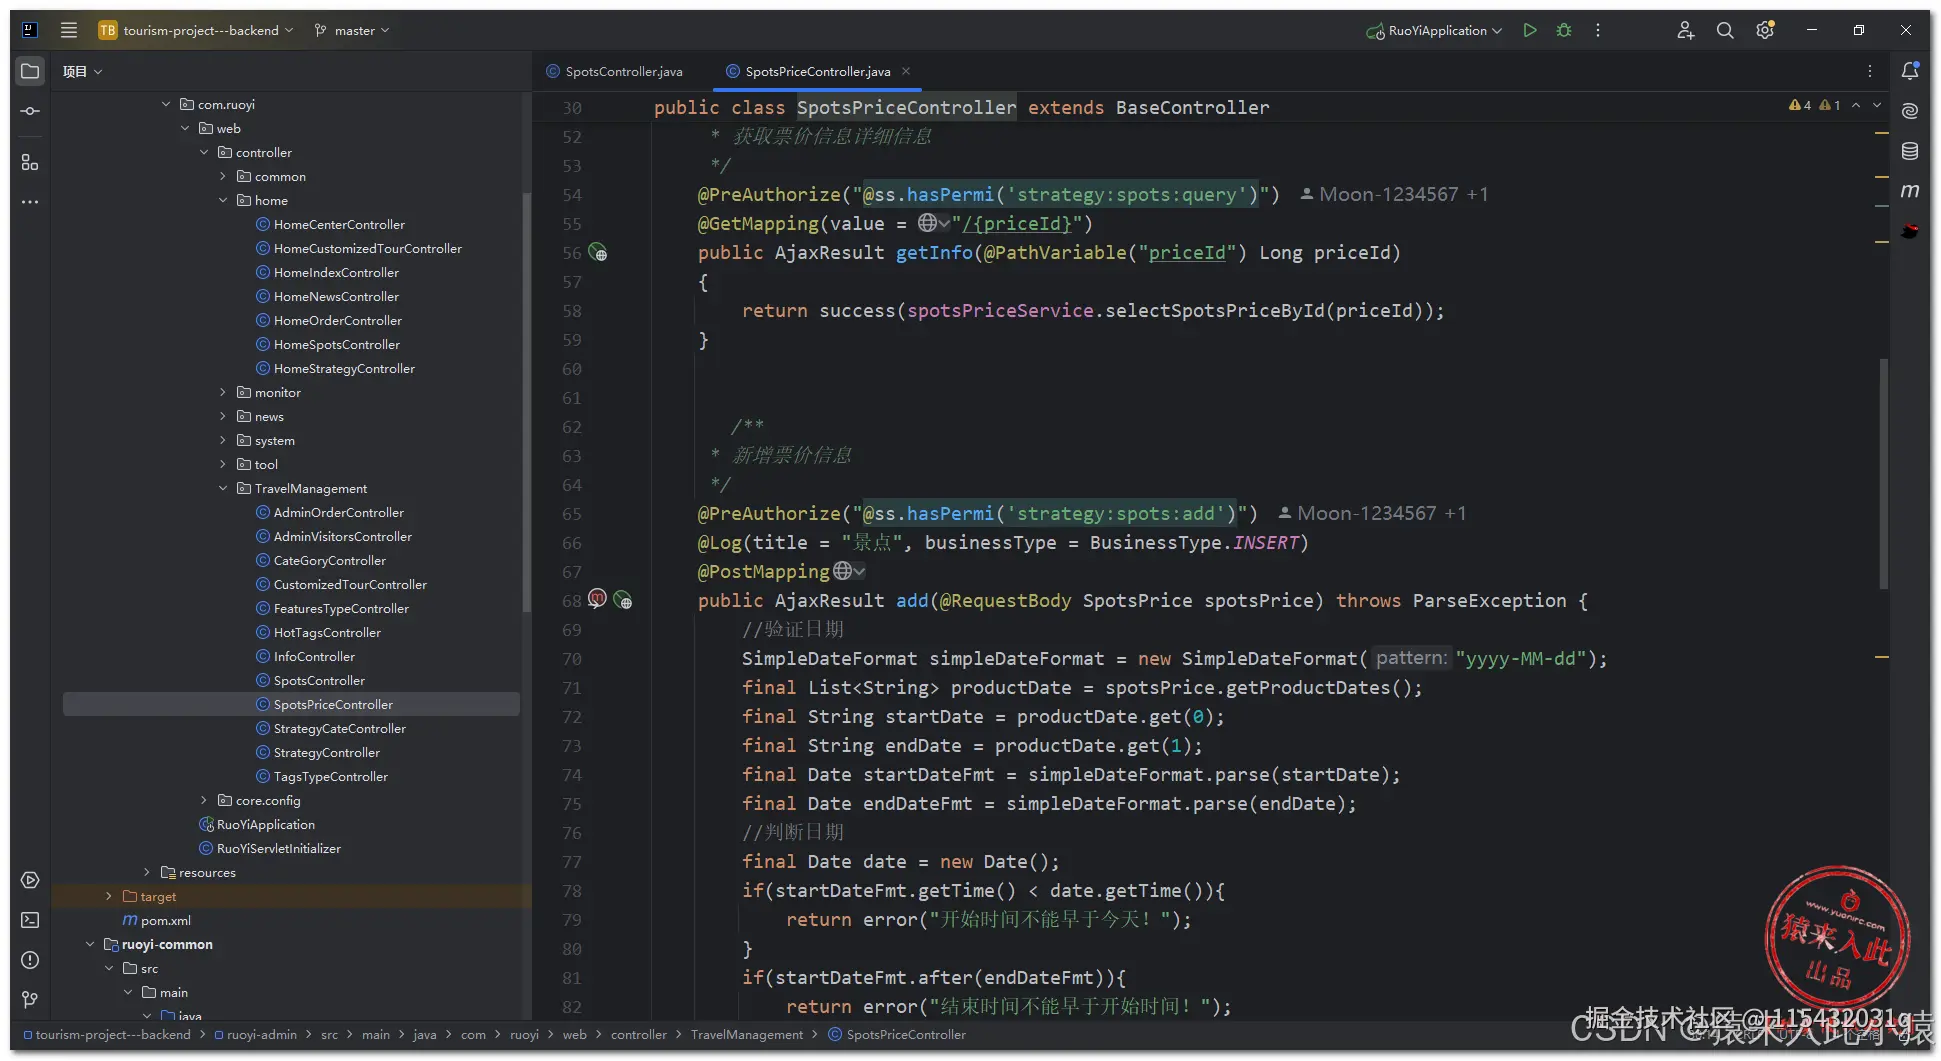Click the sticky class declaration line

coord(961,107)
